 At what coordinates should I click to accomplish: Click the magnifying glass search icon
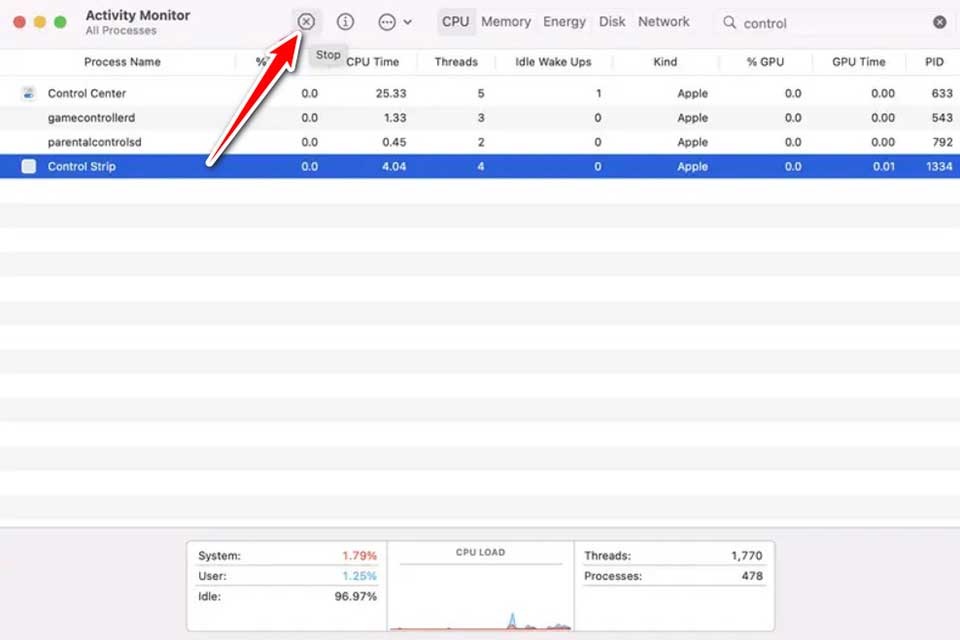pyautogui.click(x=729, y=23)
